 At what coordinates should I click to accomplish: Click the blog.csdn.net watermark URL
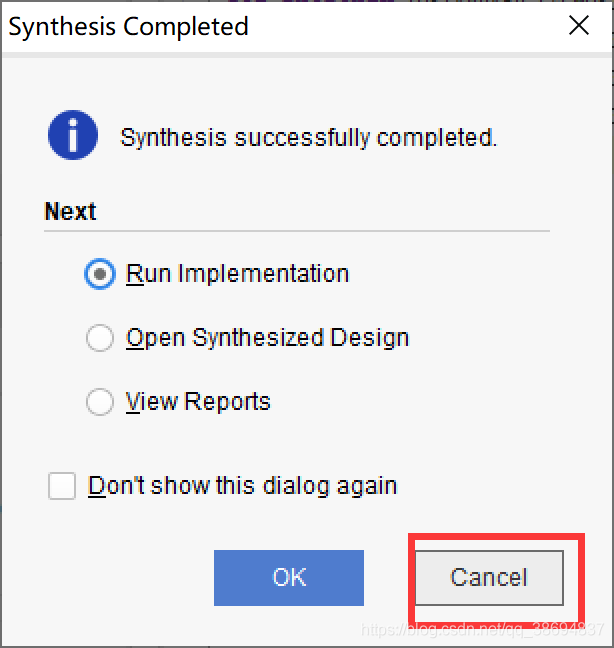tap(483, 630)
